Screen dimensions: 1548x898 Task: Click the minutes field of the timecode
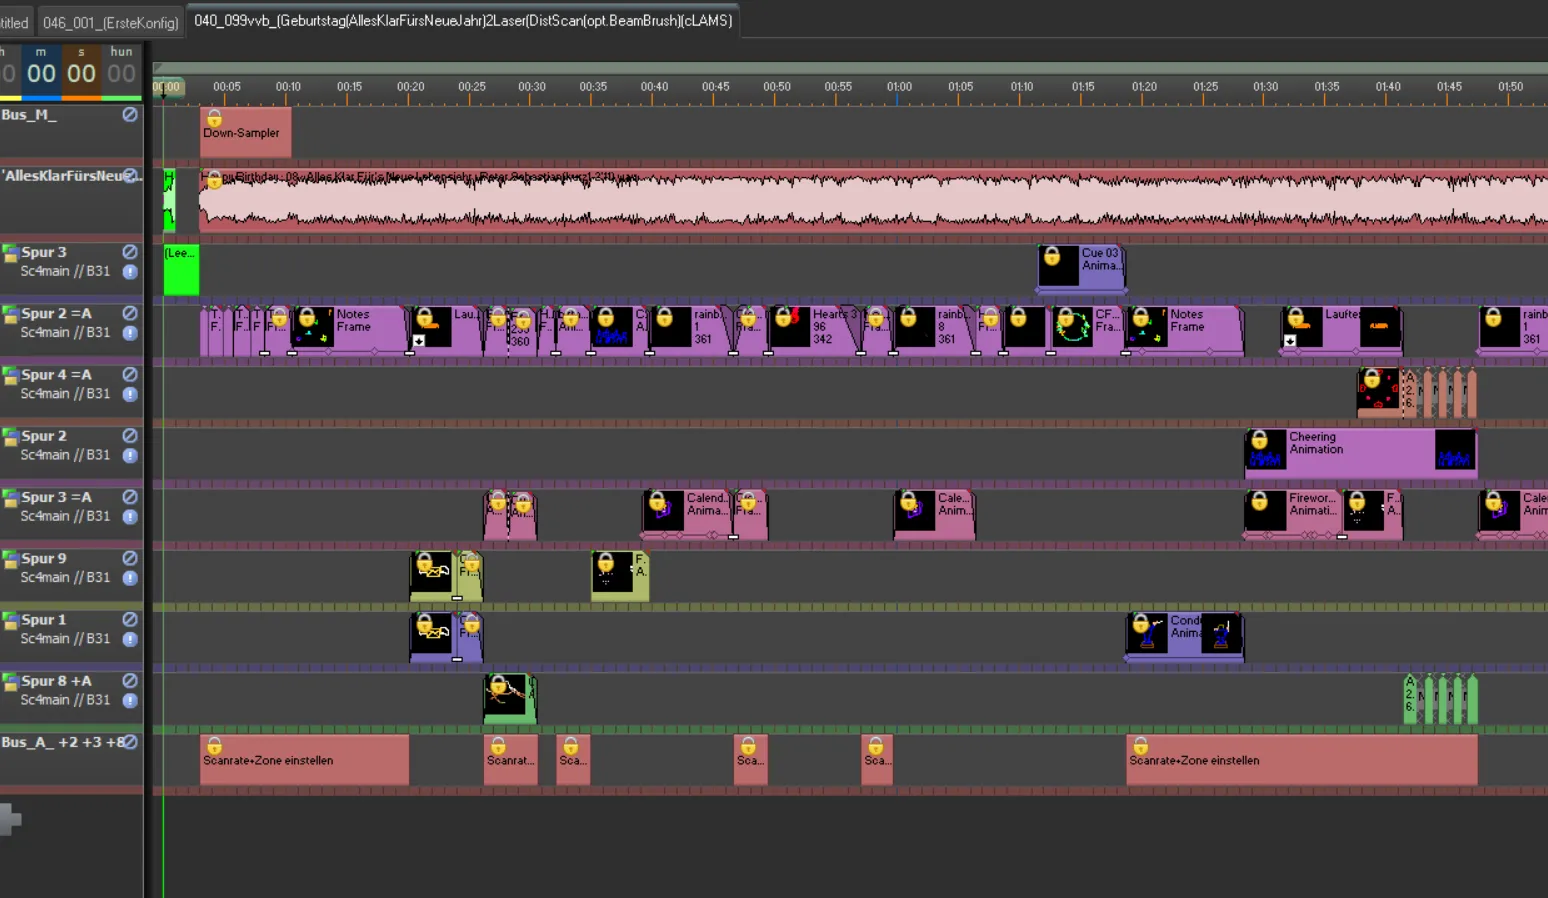[41, 73]
